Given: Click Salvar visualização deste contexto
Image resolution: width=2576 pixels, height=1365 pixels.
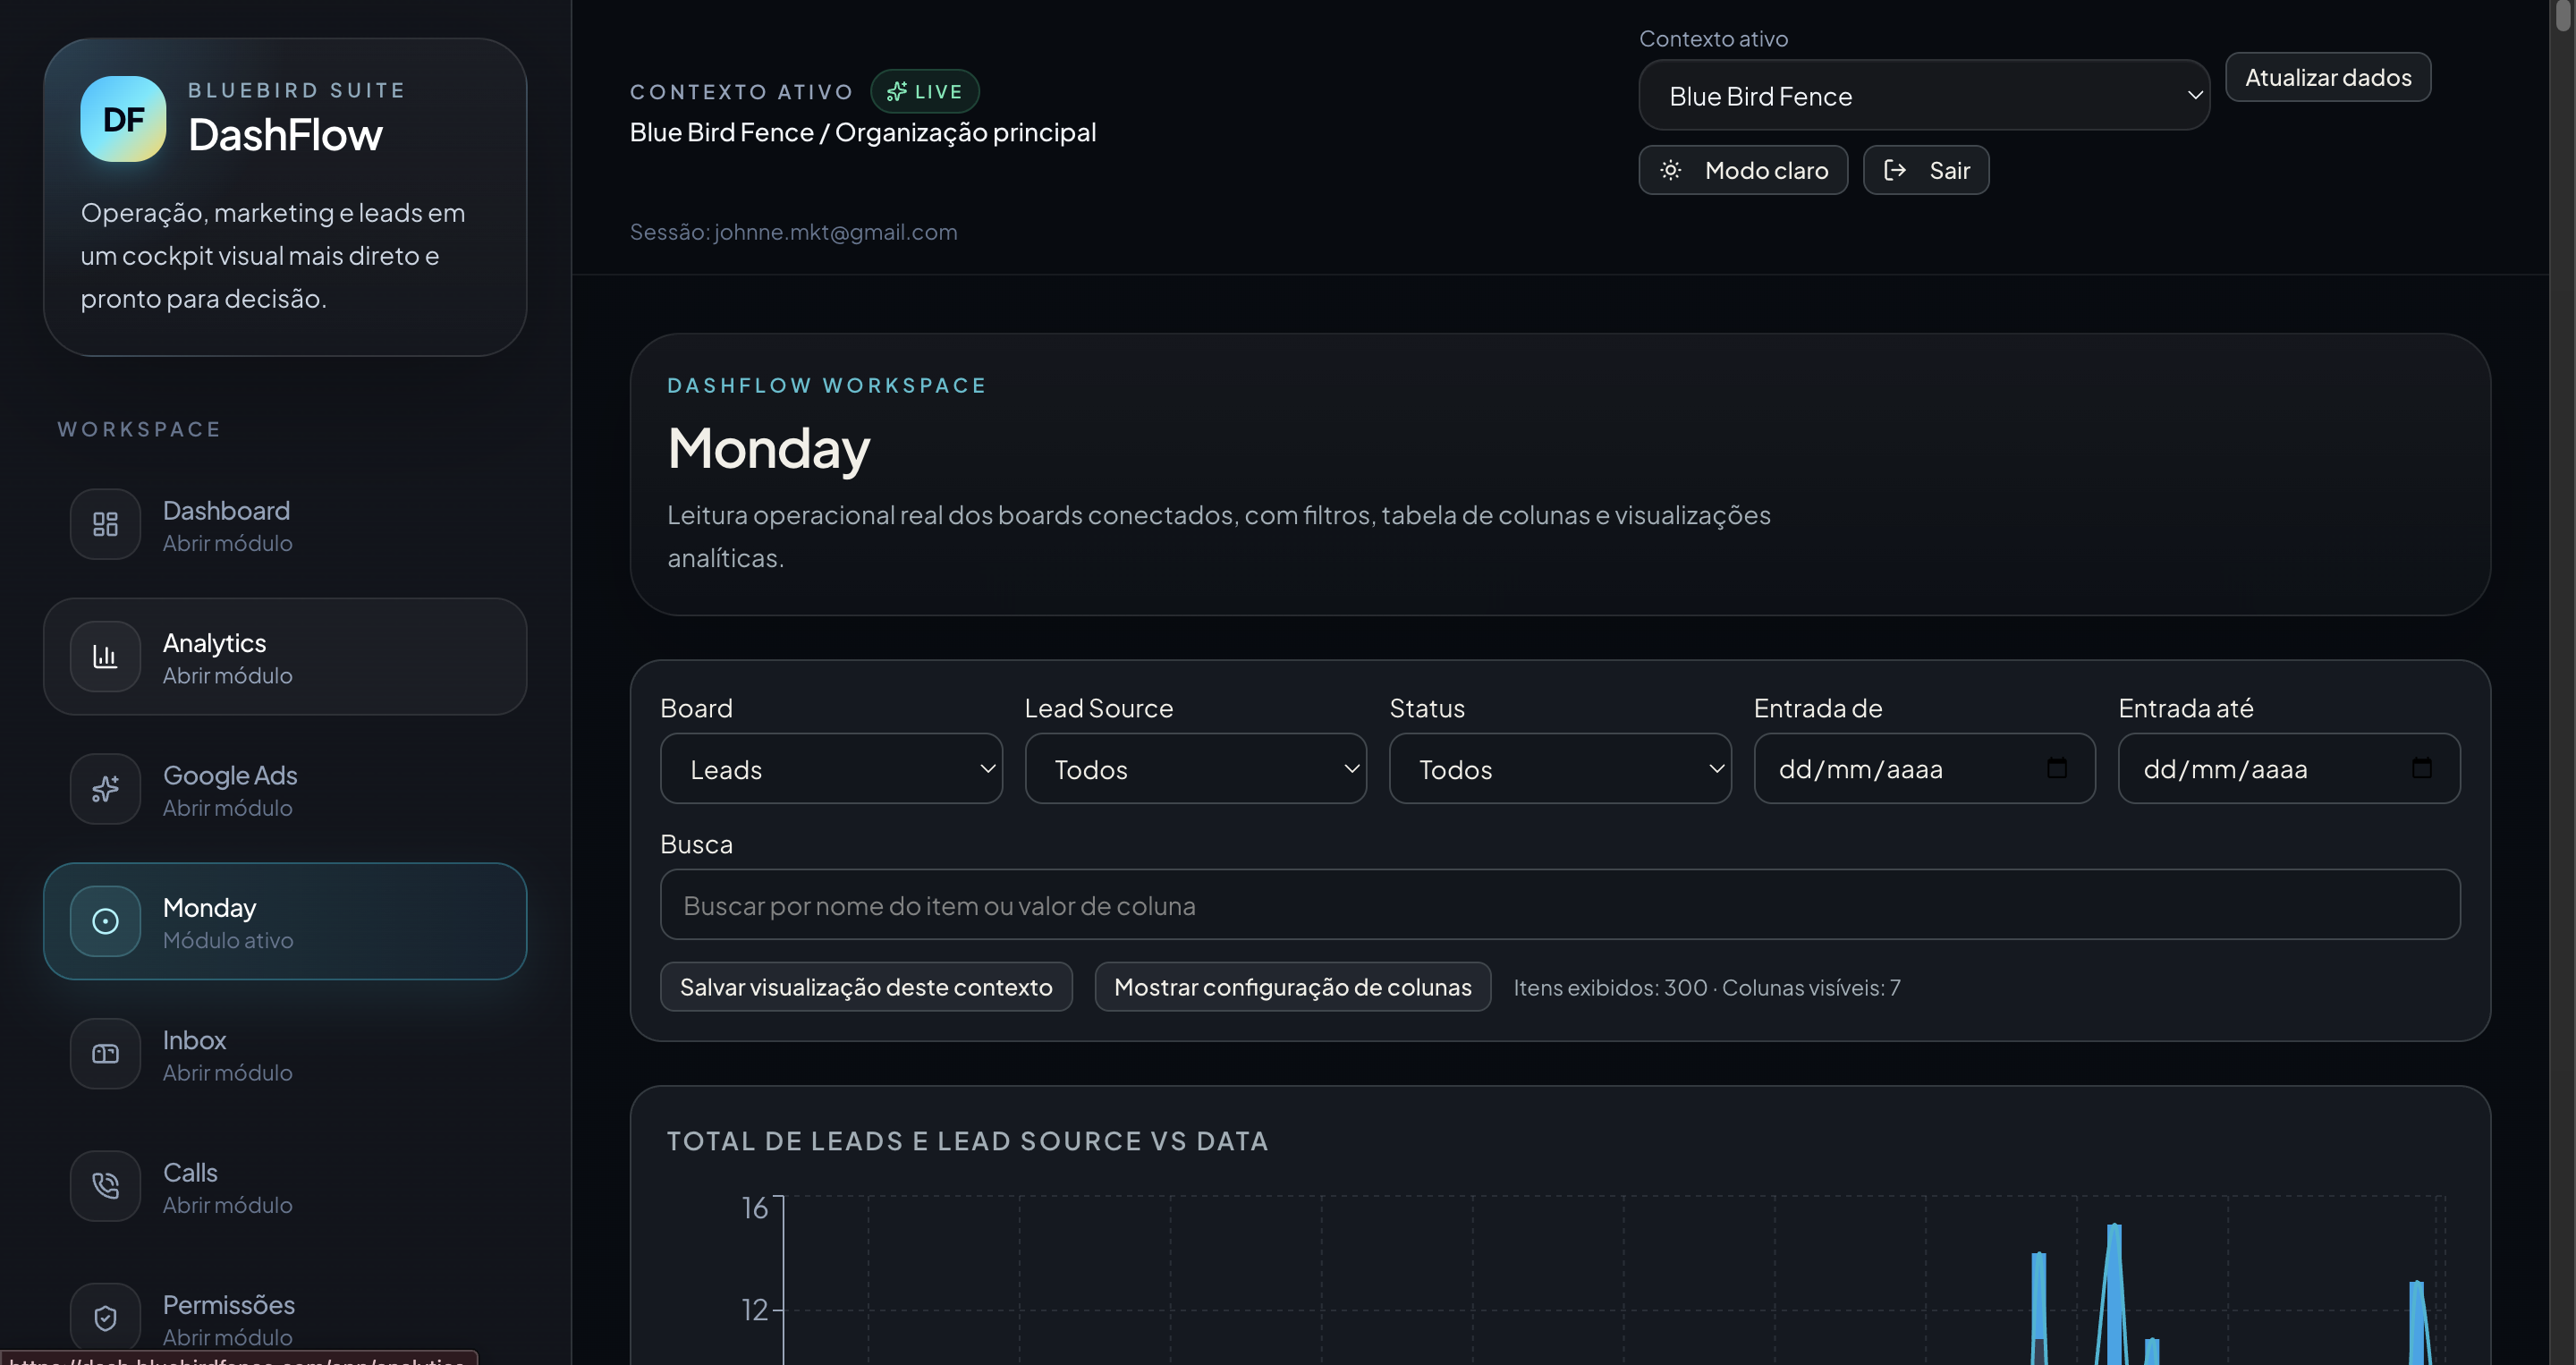Looking at the screenshot, I should [866, 986].
